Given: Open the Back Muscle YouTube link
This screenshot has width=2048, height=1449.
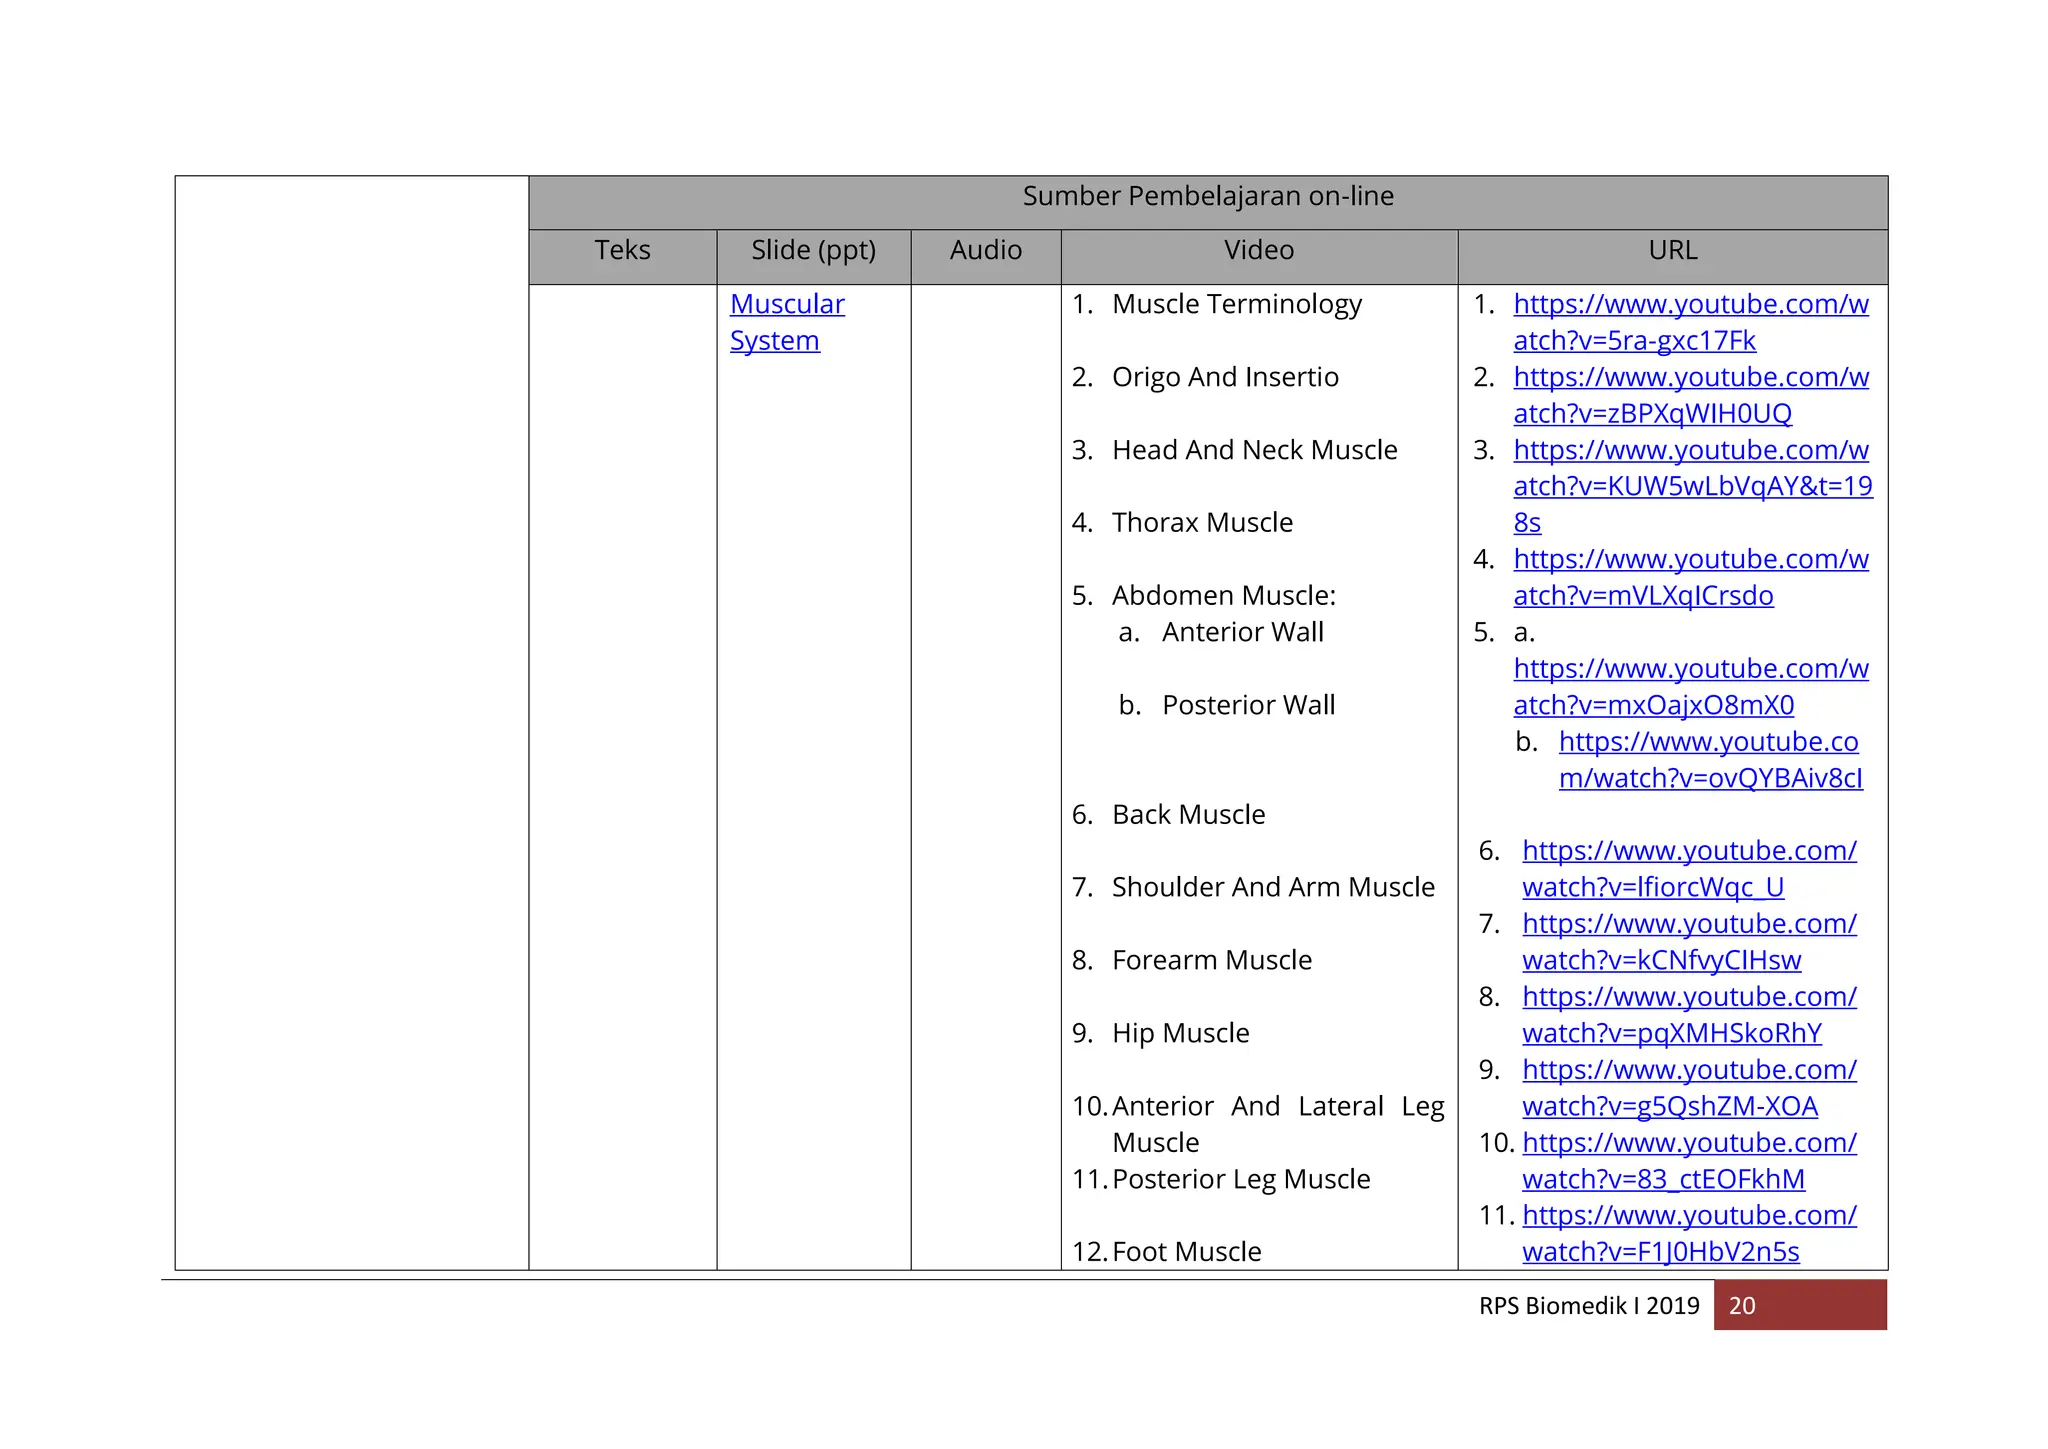Looking at the screenshot, I should 1689,851.
